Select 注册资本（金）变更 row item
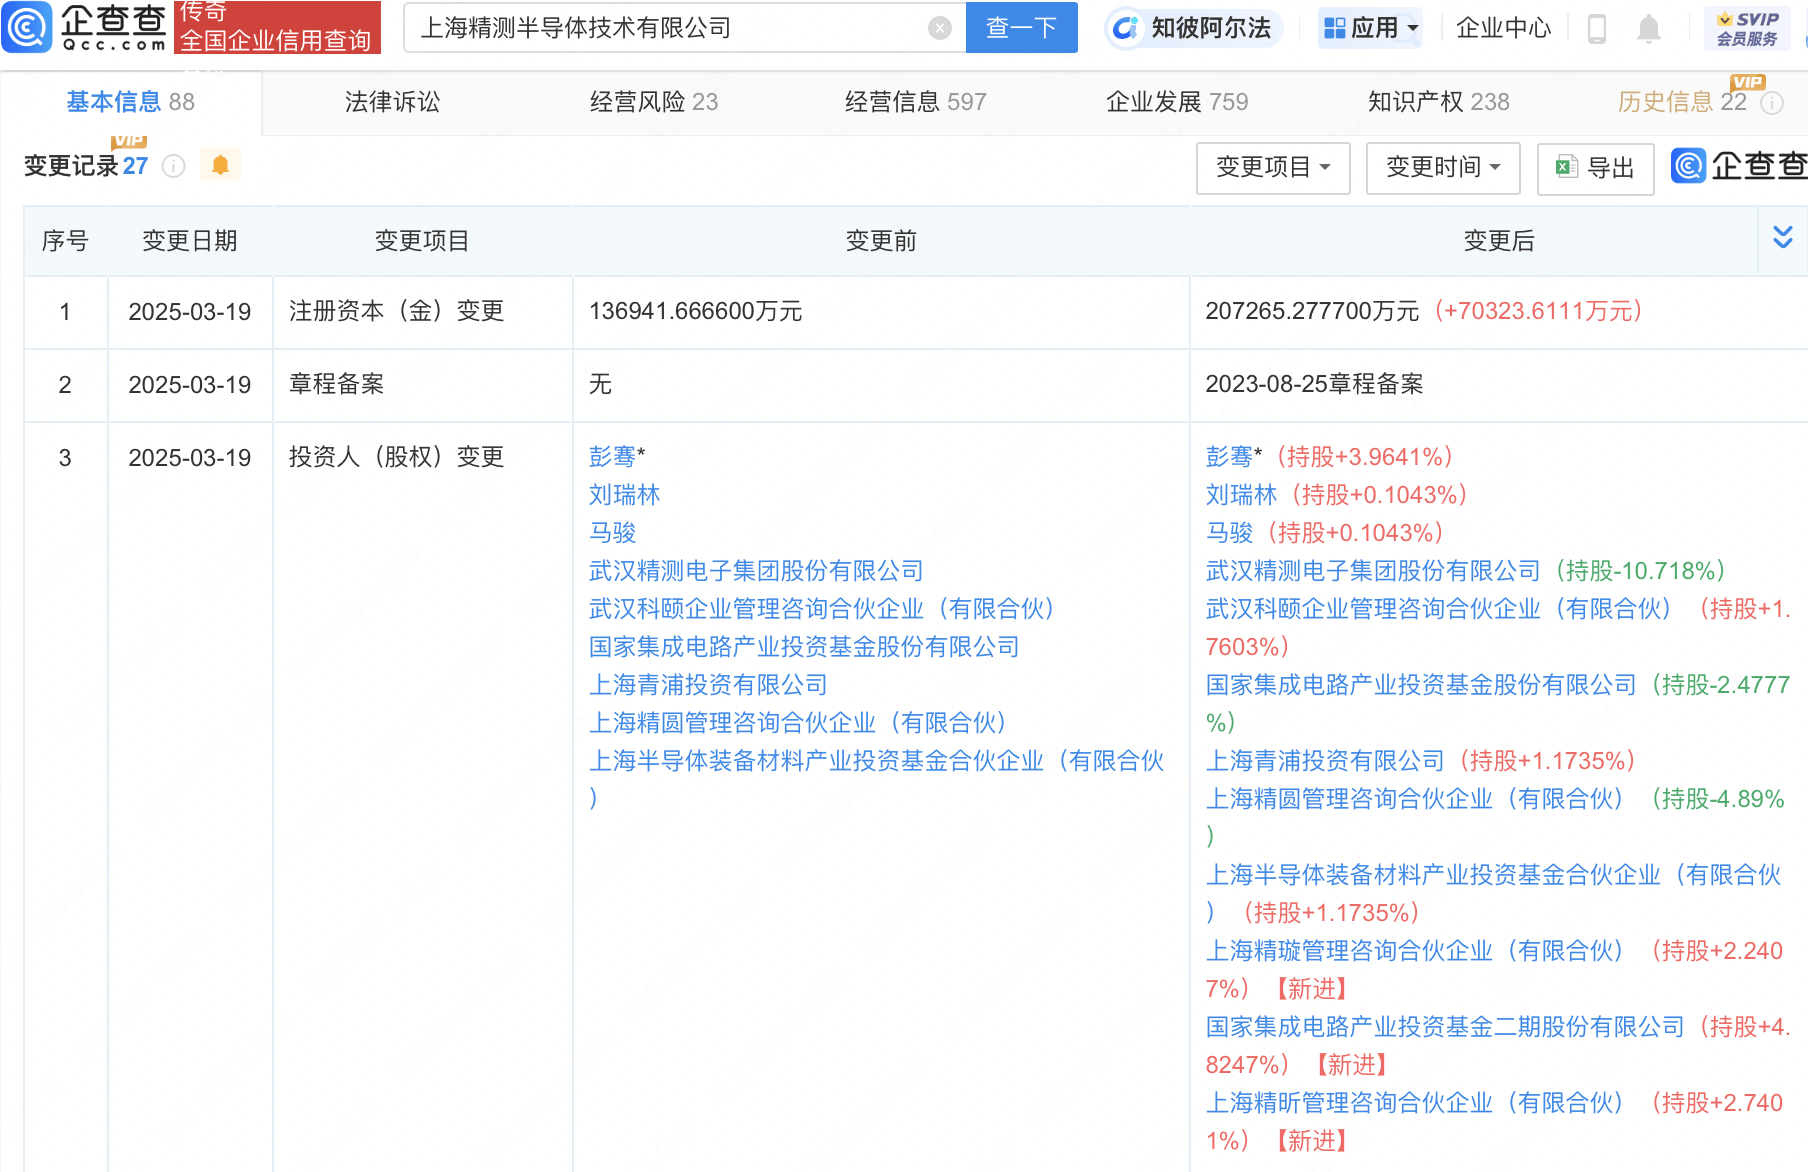Screen dimensions: 1808x1172 tap(396, 311)
